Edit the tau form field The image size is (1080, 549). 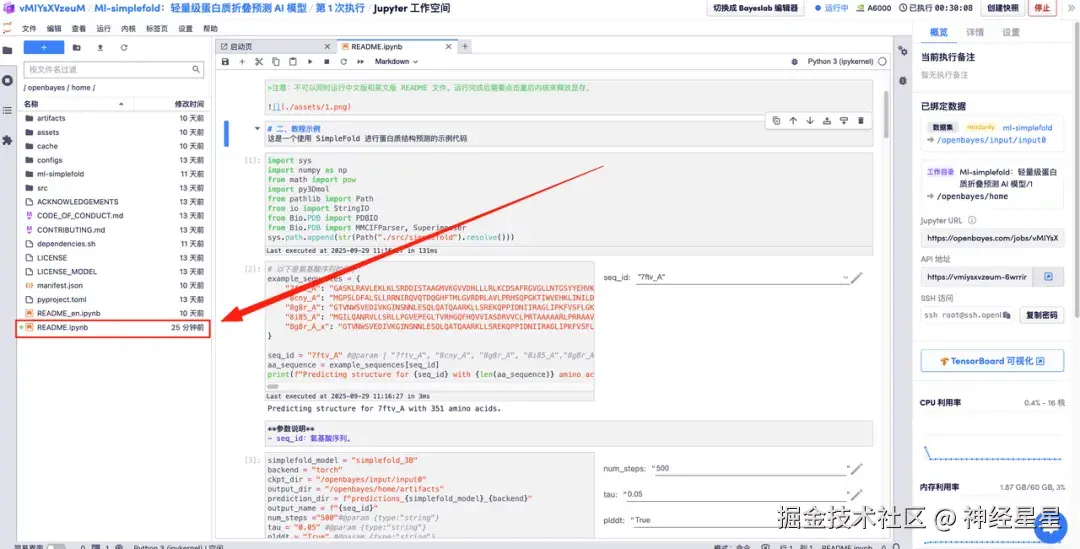coord(736,495)
